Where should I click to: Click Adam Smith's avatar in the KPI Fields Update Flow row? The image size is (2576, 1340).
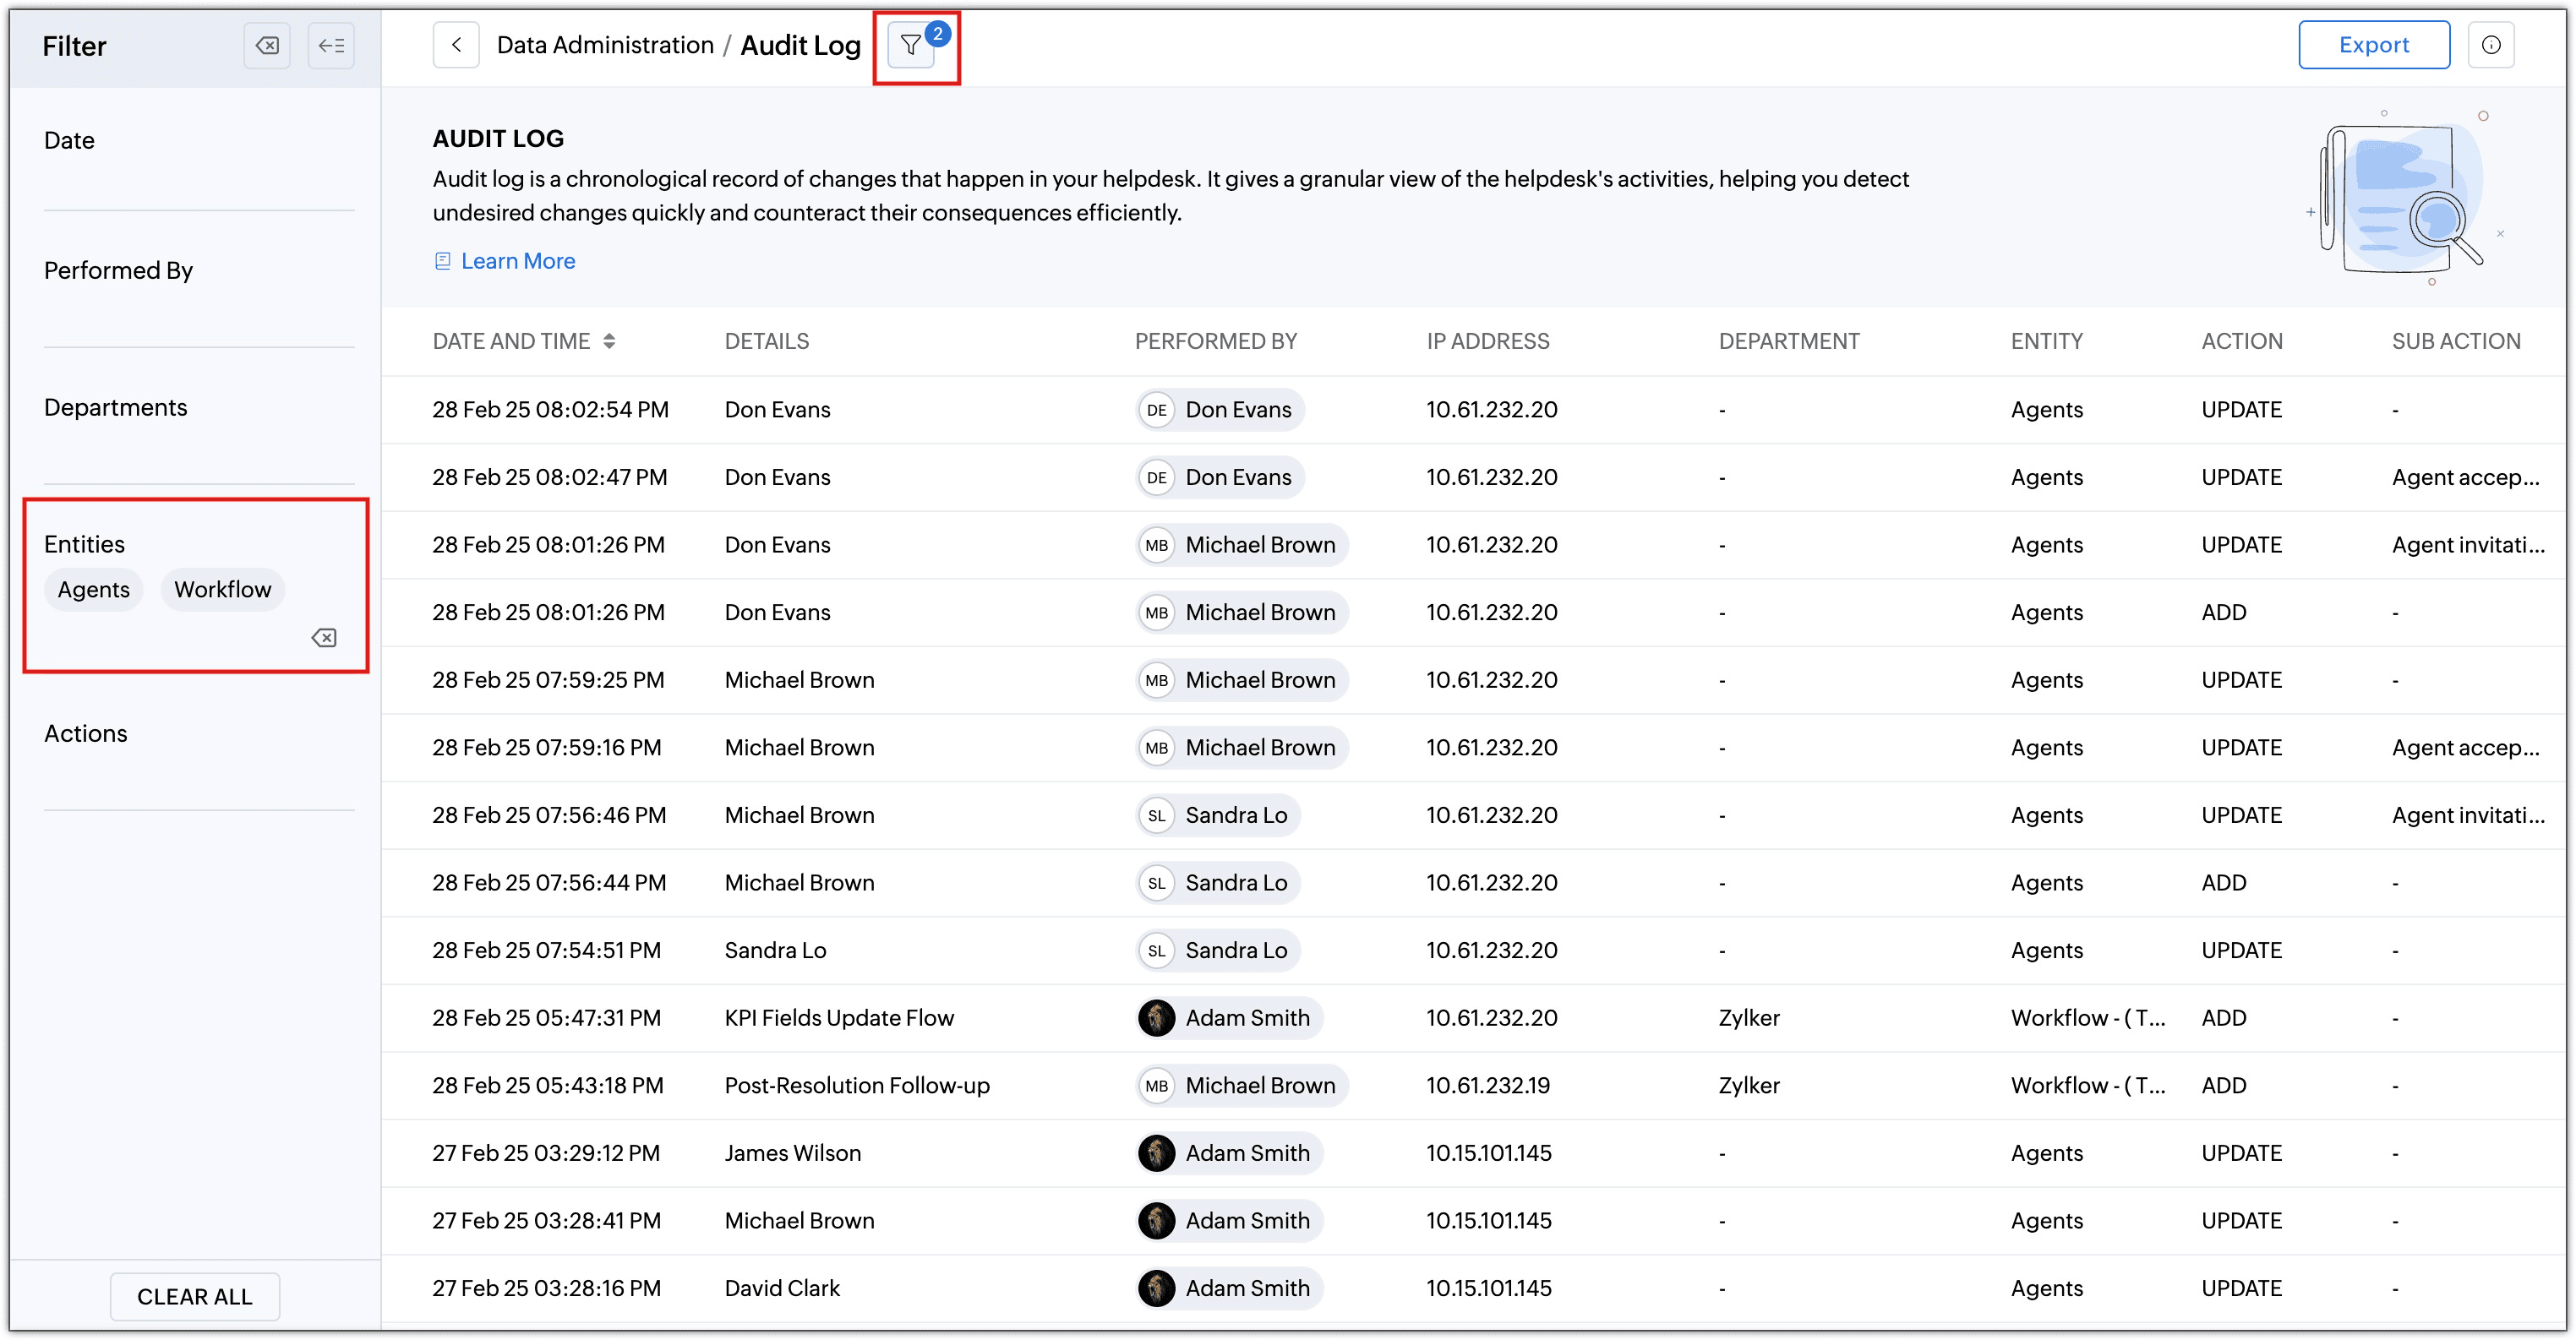coord(1157,1018)
